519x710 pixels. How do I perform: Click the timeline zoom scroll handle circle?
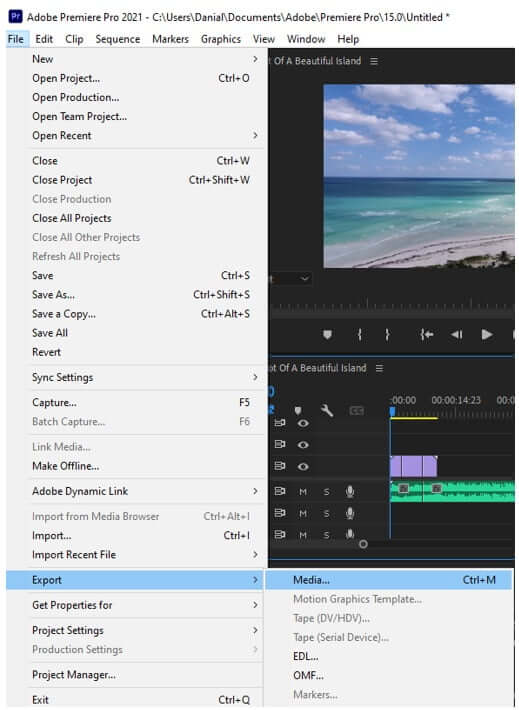click(363, 544)
